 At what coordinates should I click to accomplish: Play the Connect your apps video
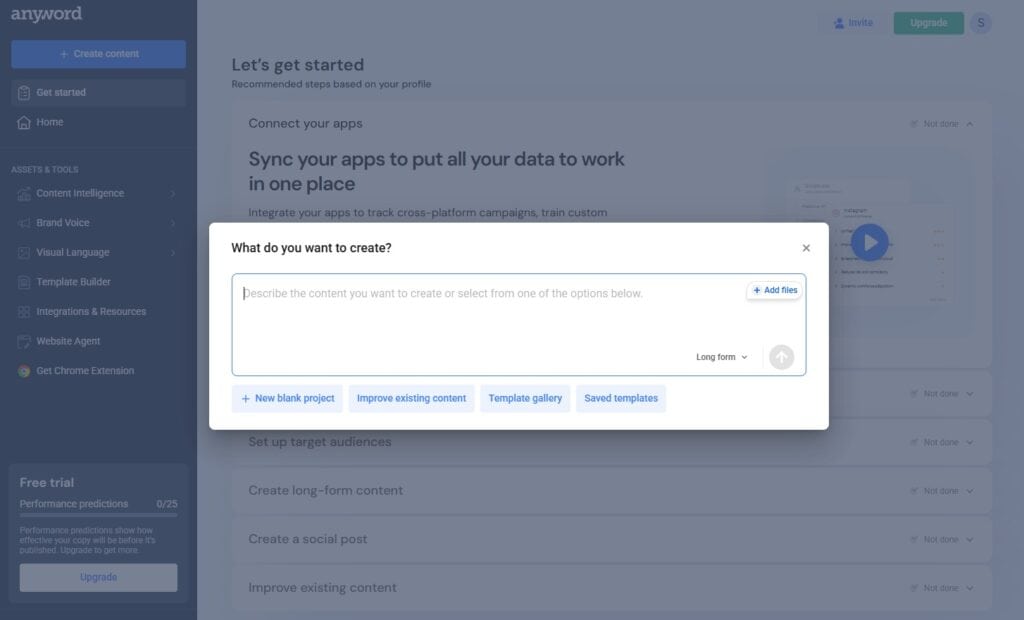(869, 242)
